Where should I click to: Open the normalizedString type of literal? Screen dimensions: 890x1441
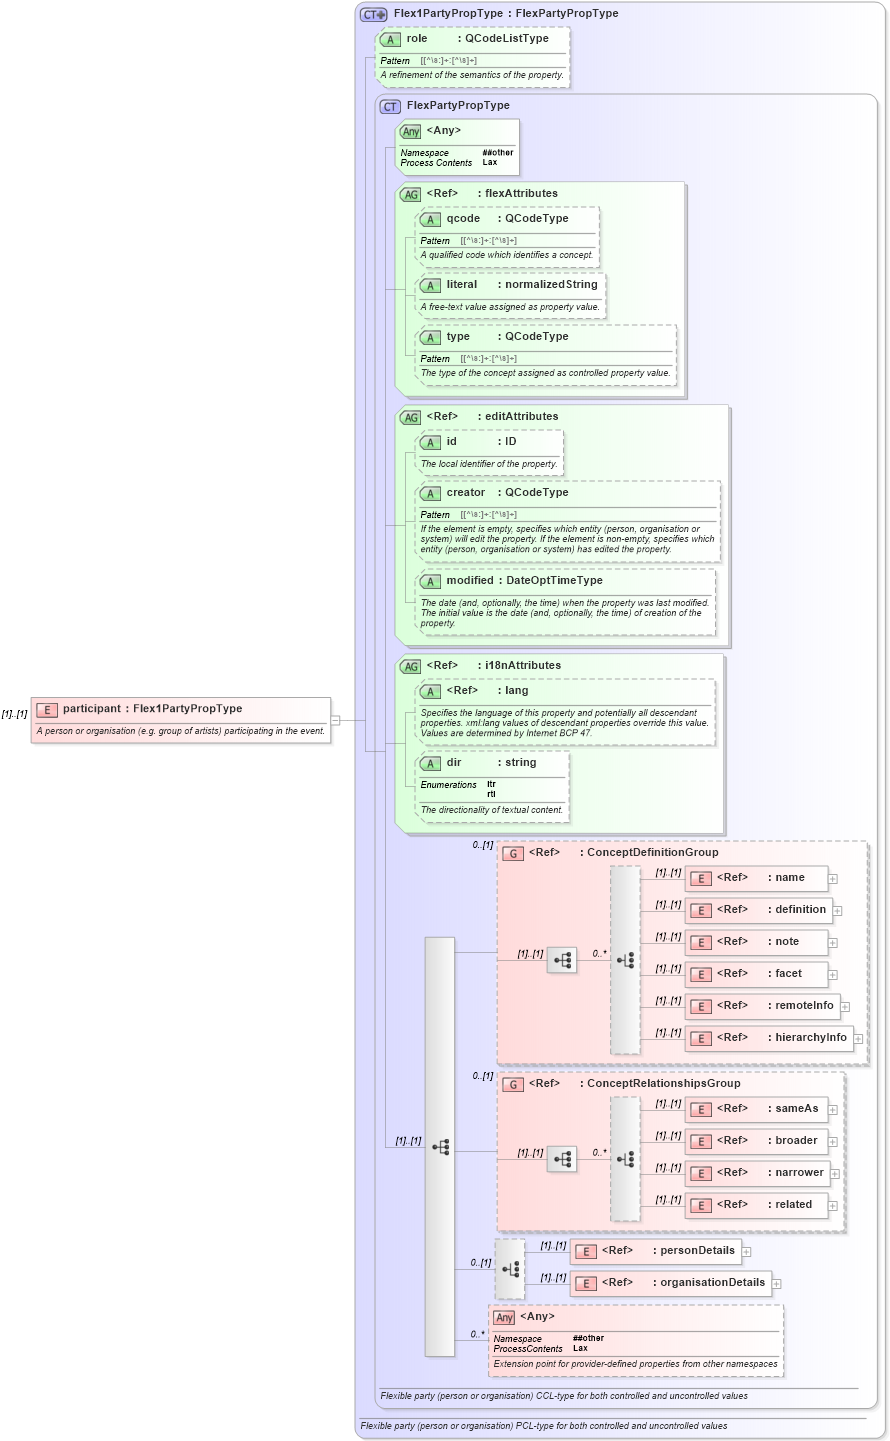(551, 284)
